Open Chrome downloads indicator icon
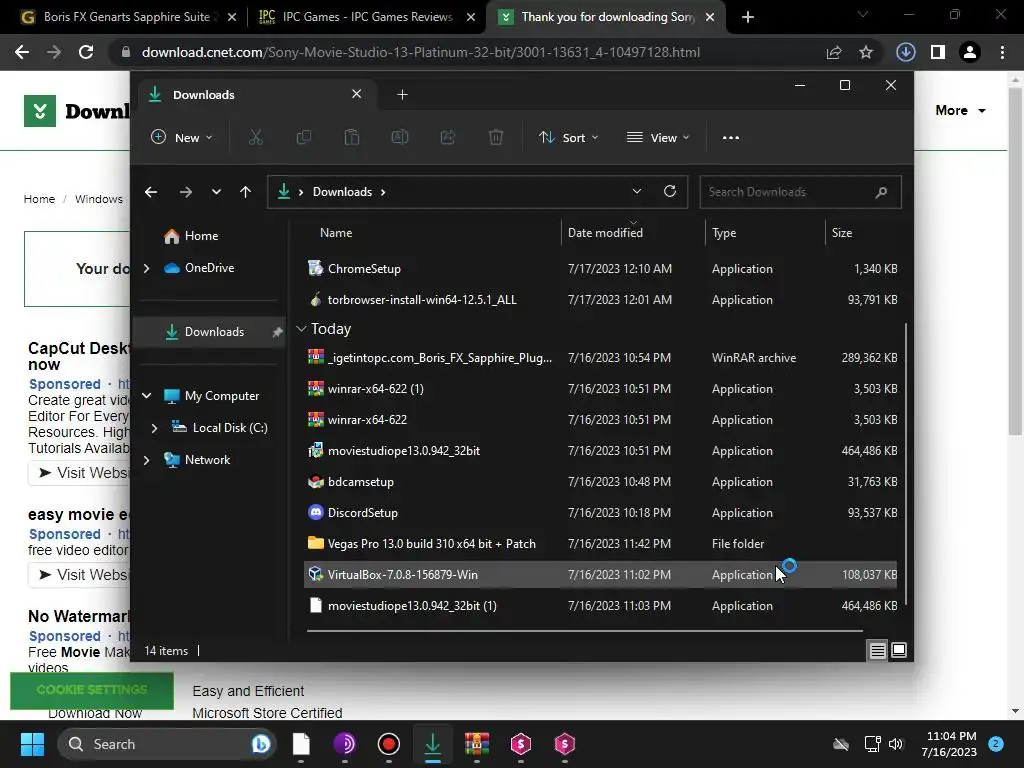 pos(906,52)
